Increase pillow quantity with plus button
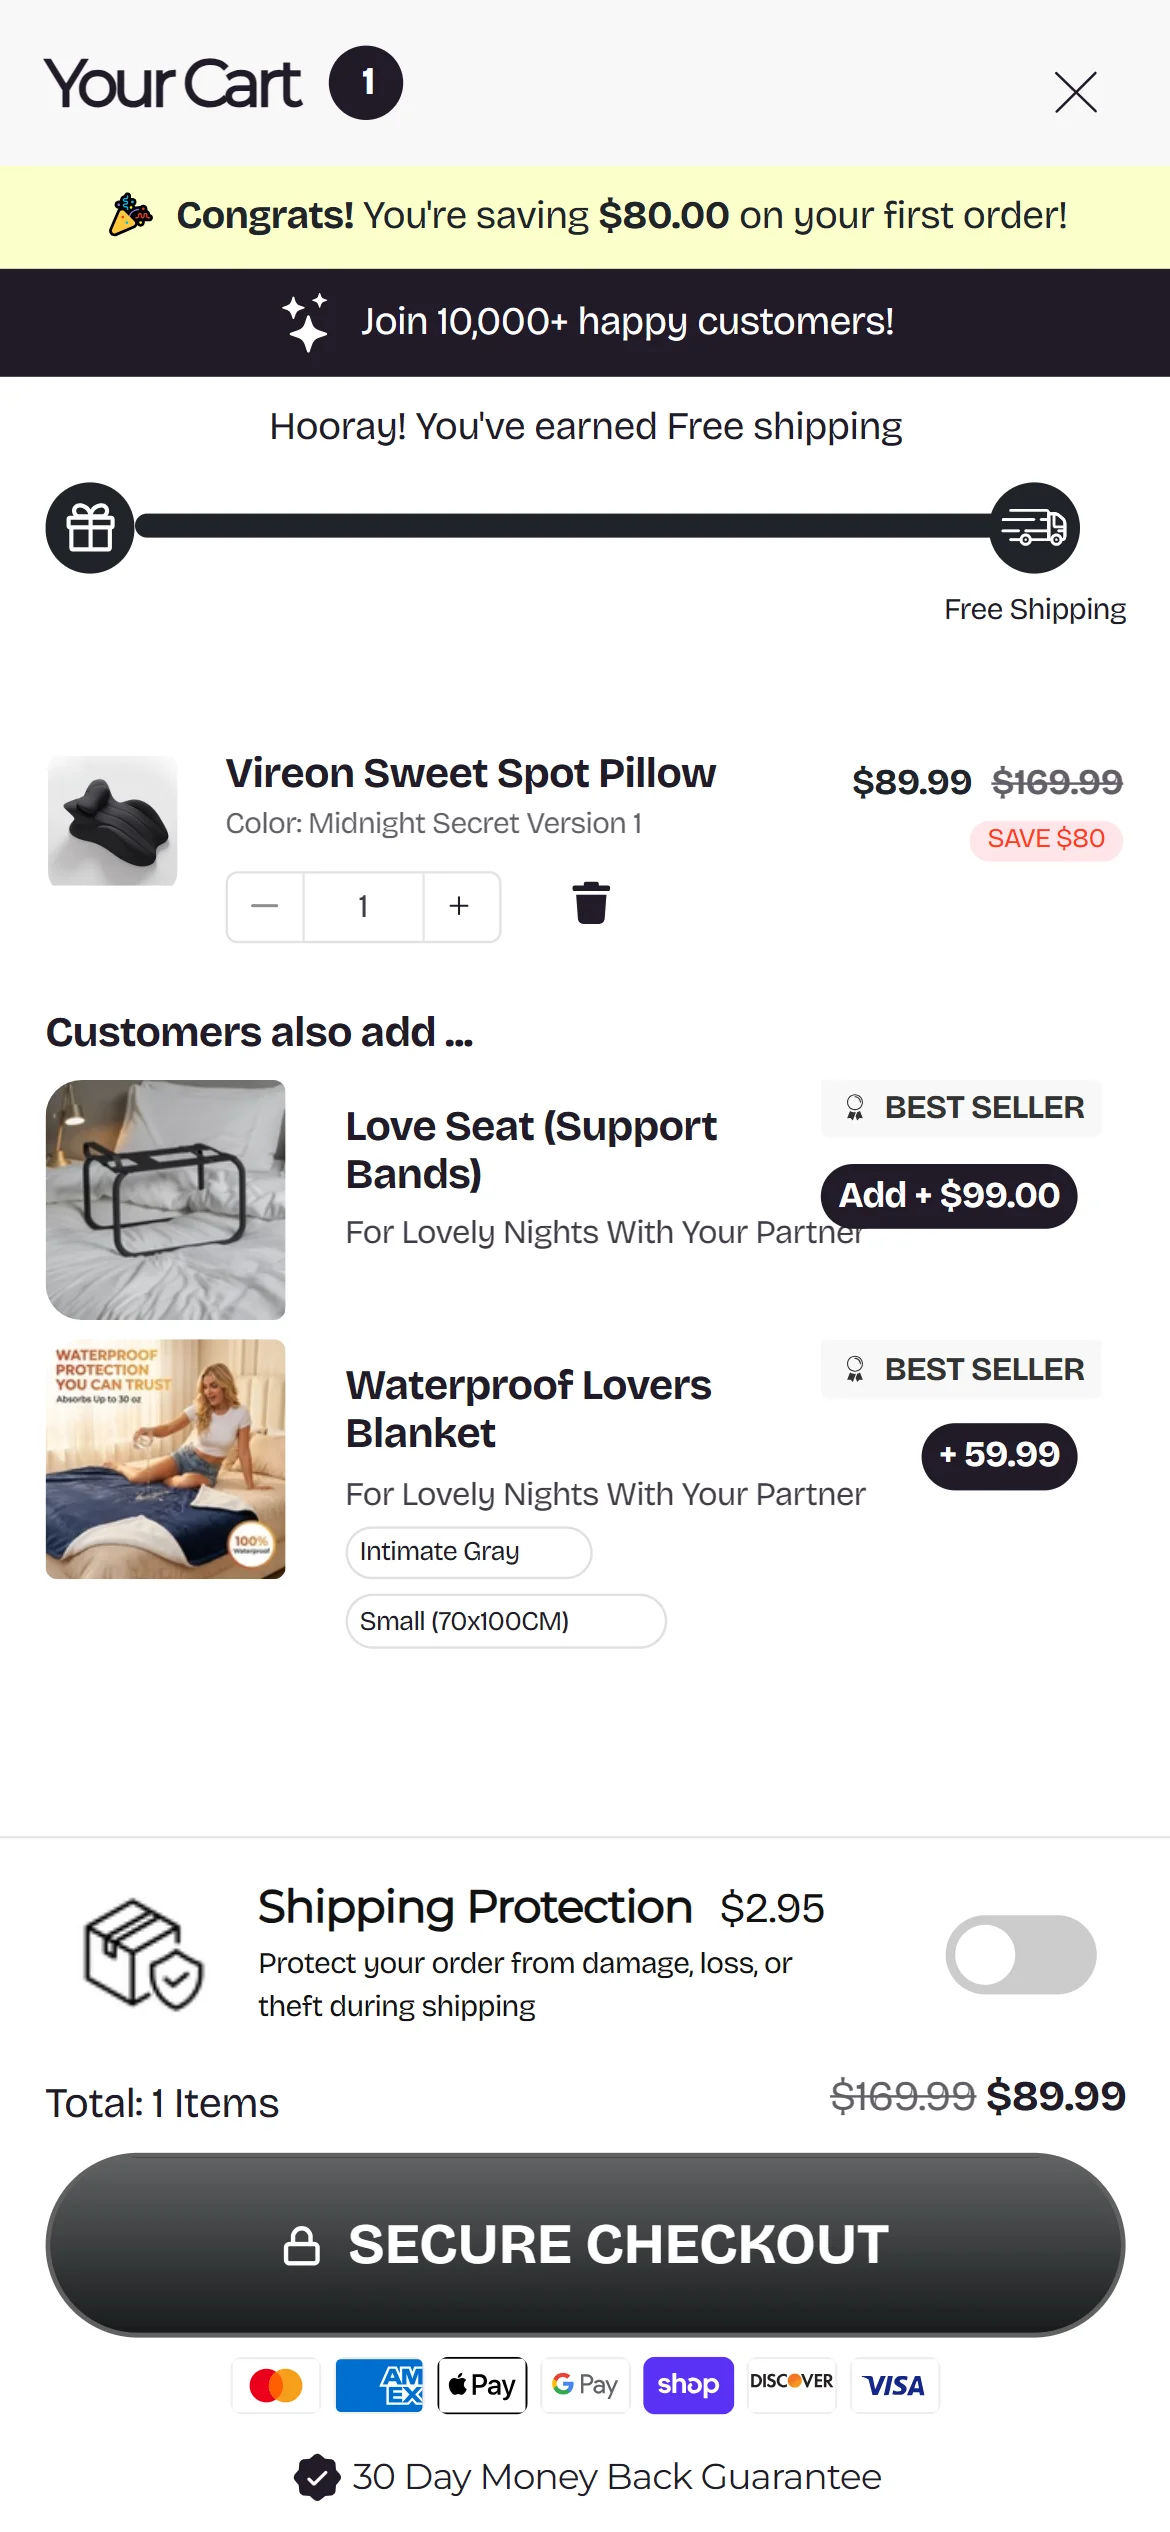Image resolution: width=1170 pixels, height=2532 pixels. point(459,906)
